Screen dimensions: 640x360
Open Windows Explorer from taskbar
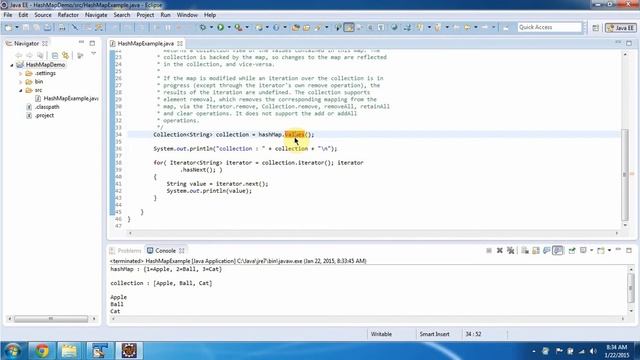point(69,351)
